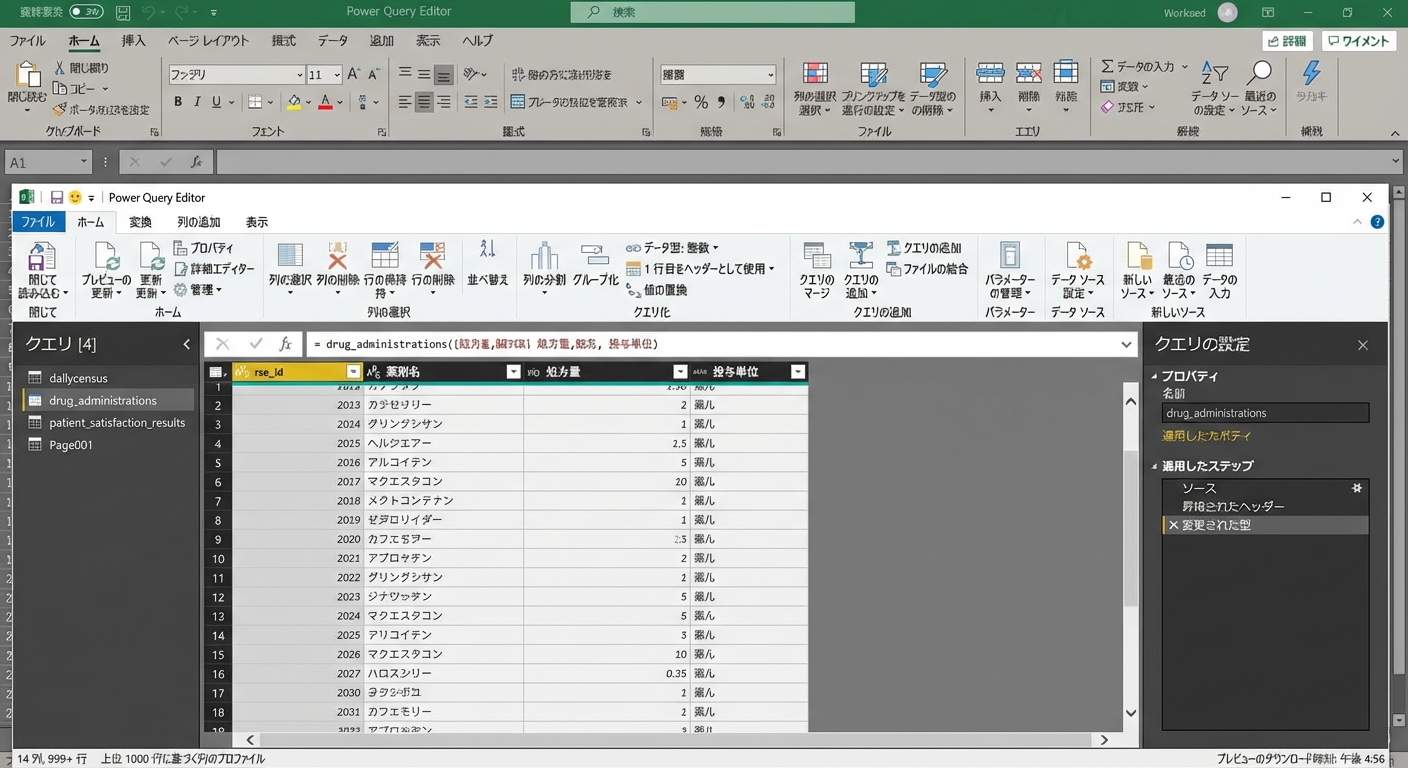This screenshot has width=1408, height=768.
Task: Click in the Excel search box
Action: [712, 12]
